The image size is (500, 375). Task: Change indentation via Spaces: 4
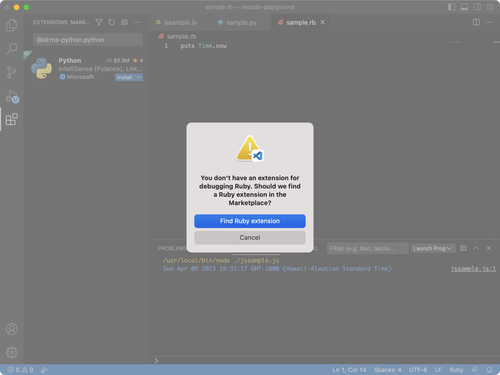point(387,370)
